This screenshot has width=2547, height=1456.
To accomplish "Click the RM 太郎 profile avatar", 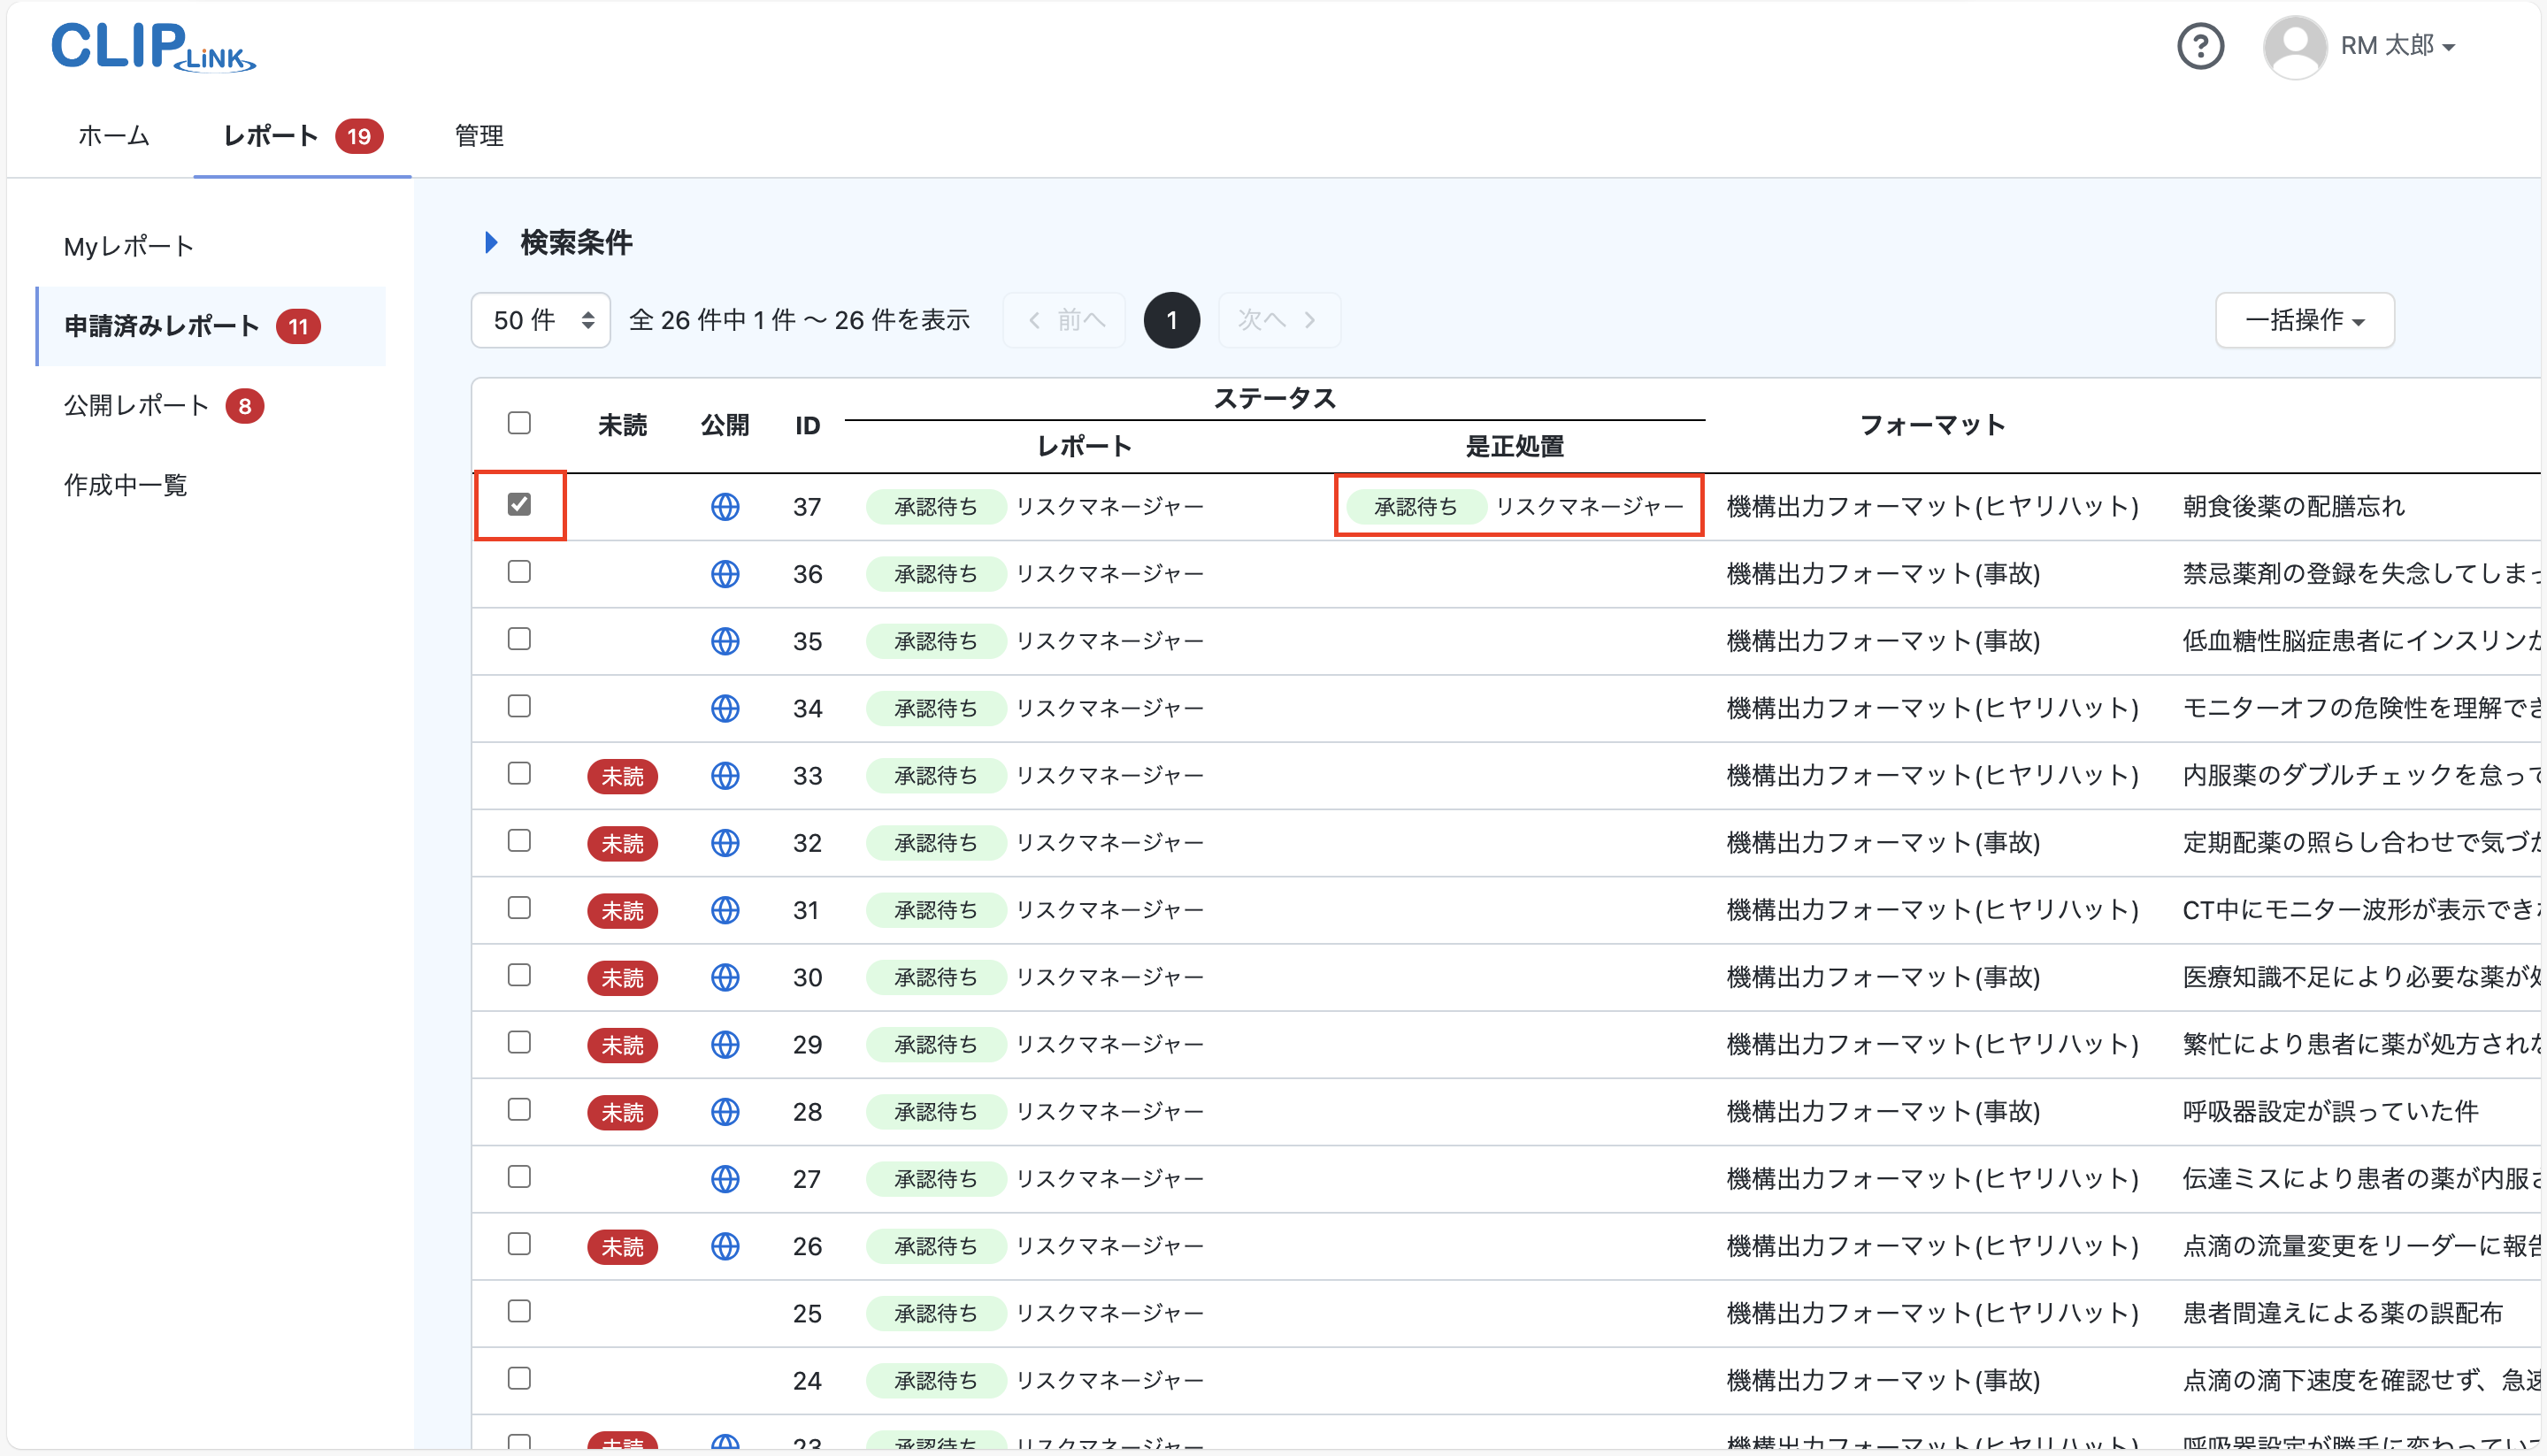I will (x=2294, y=45).
